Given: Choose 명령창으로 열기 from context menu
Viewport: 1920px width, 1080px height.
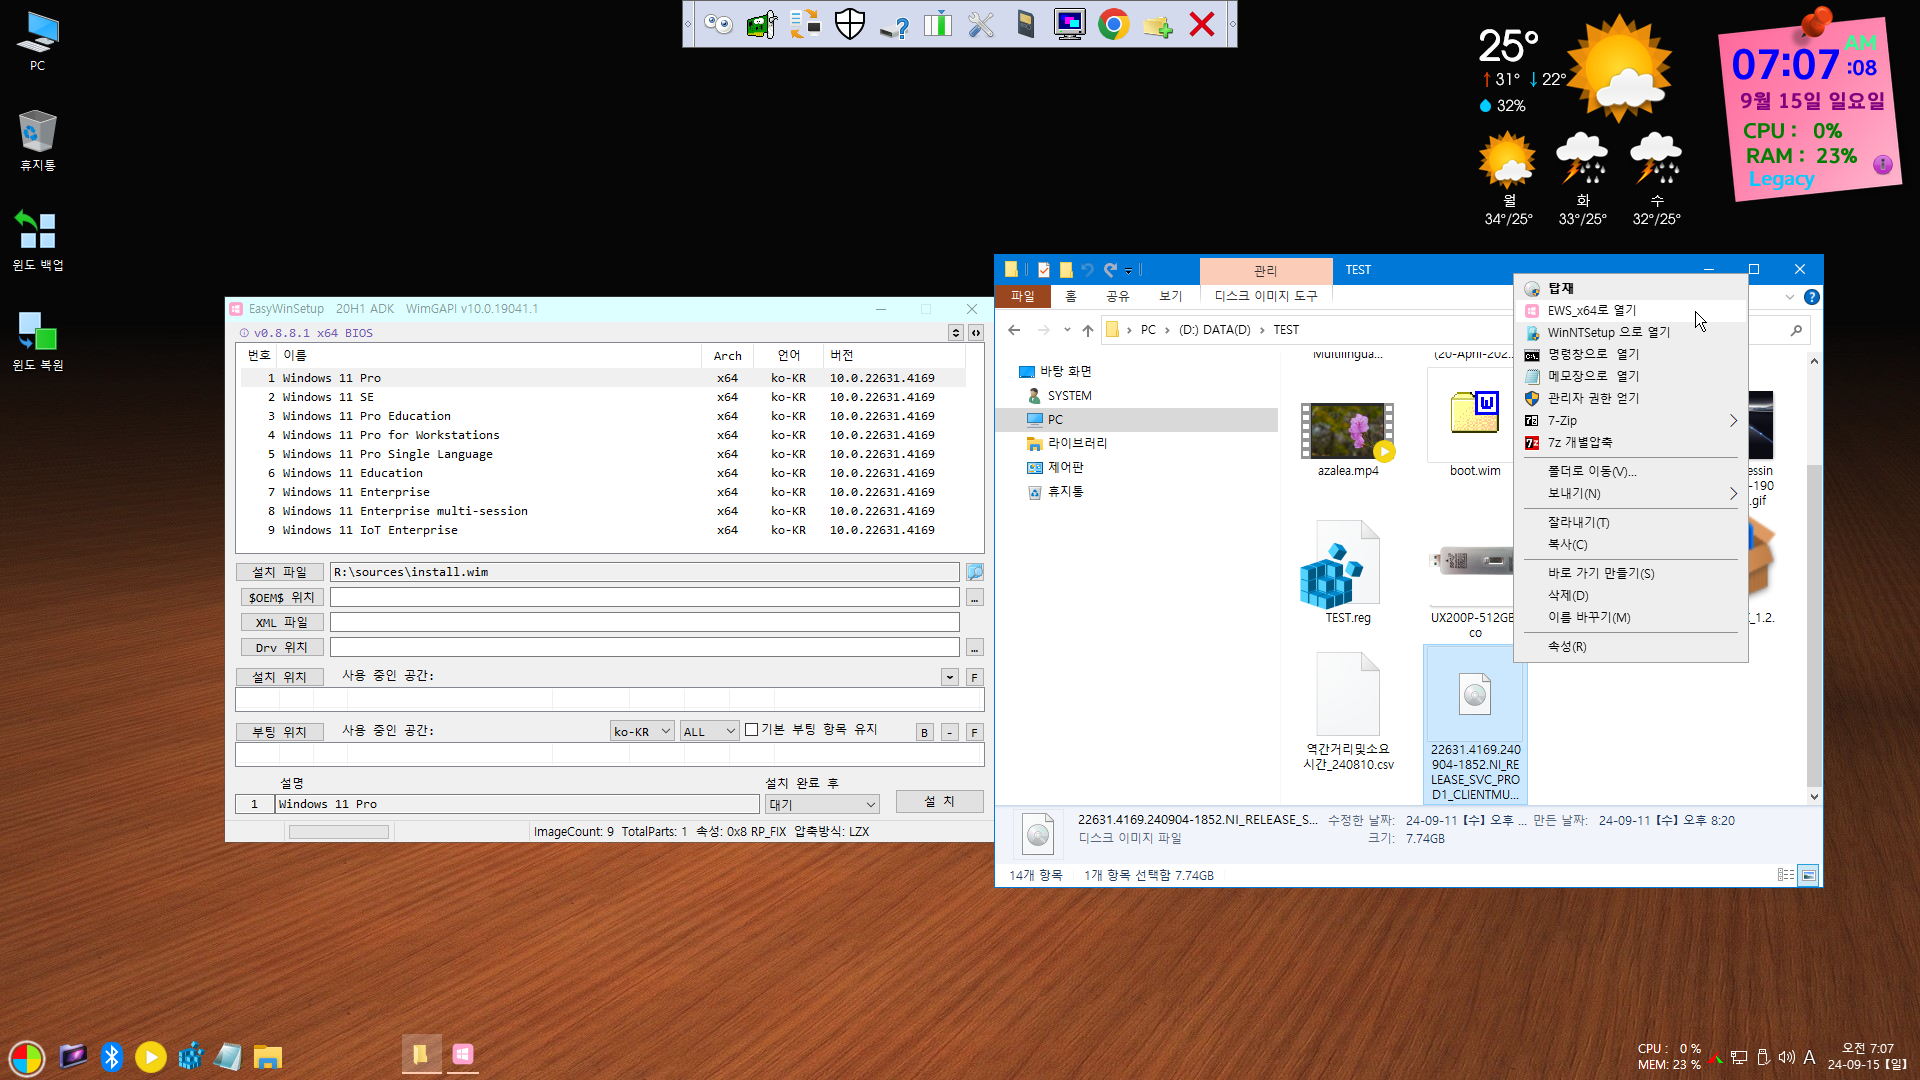Looking at the screenshot, I should [x=1630, y=354].
